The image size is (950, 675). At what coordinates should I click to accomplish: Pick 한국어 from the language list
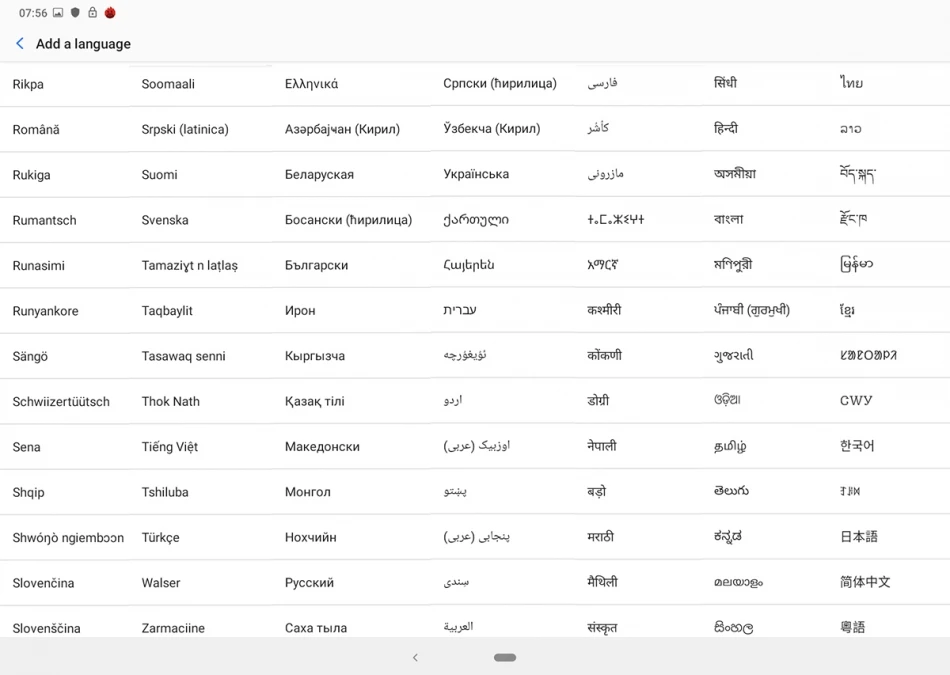(857, 446)
